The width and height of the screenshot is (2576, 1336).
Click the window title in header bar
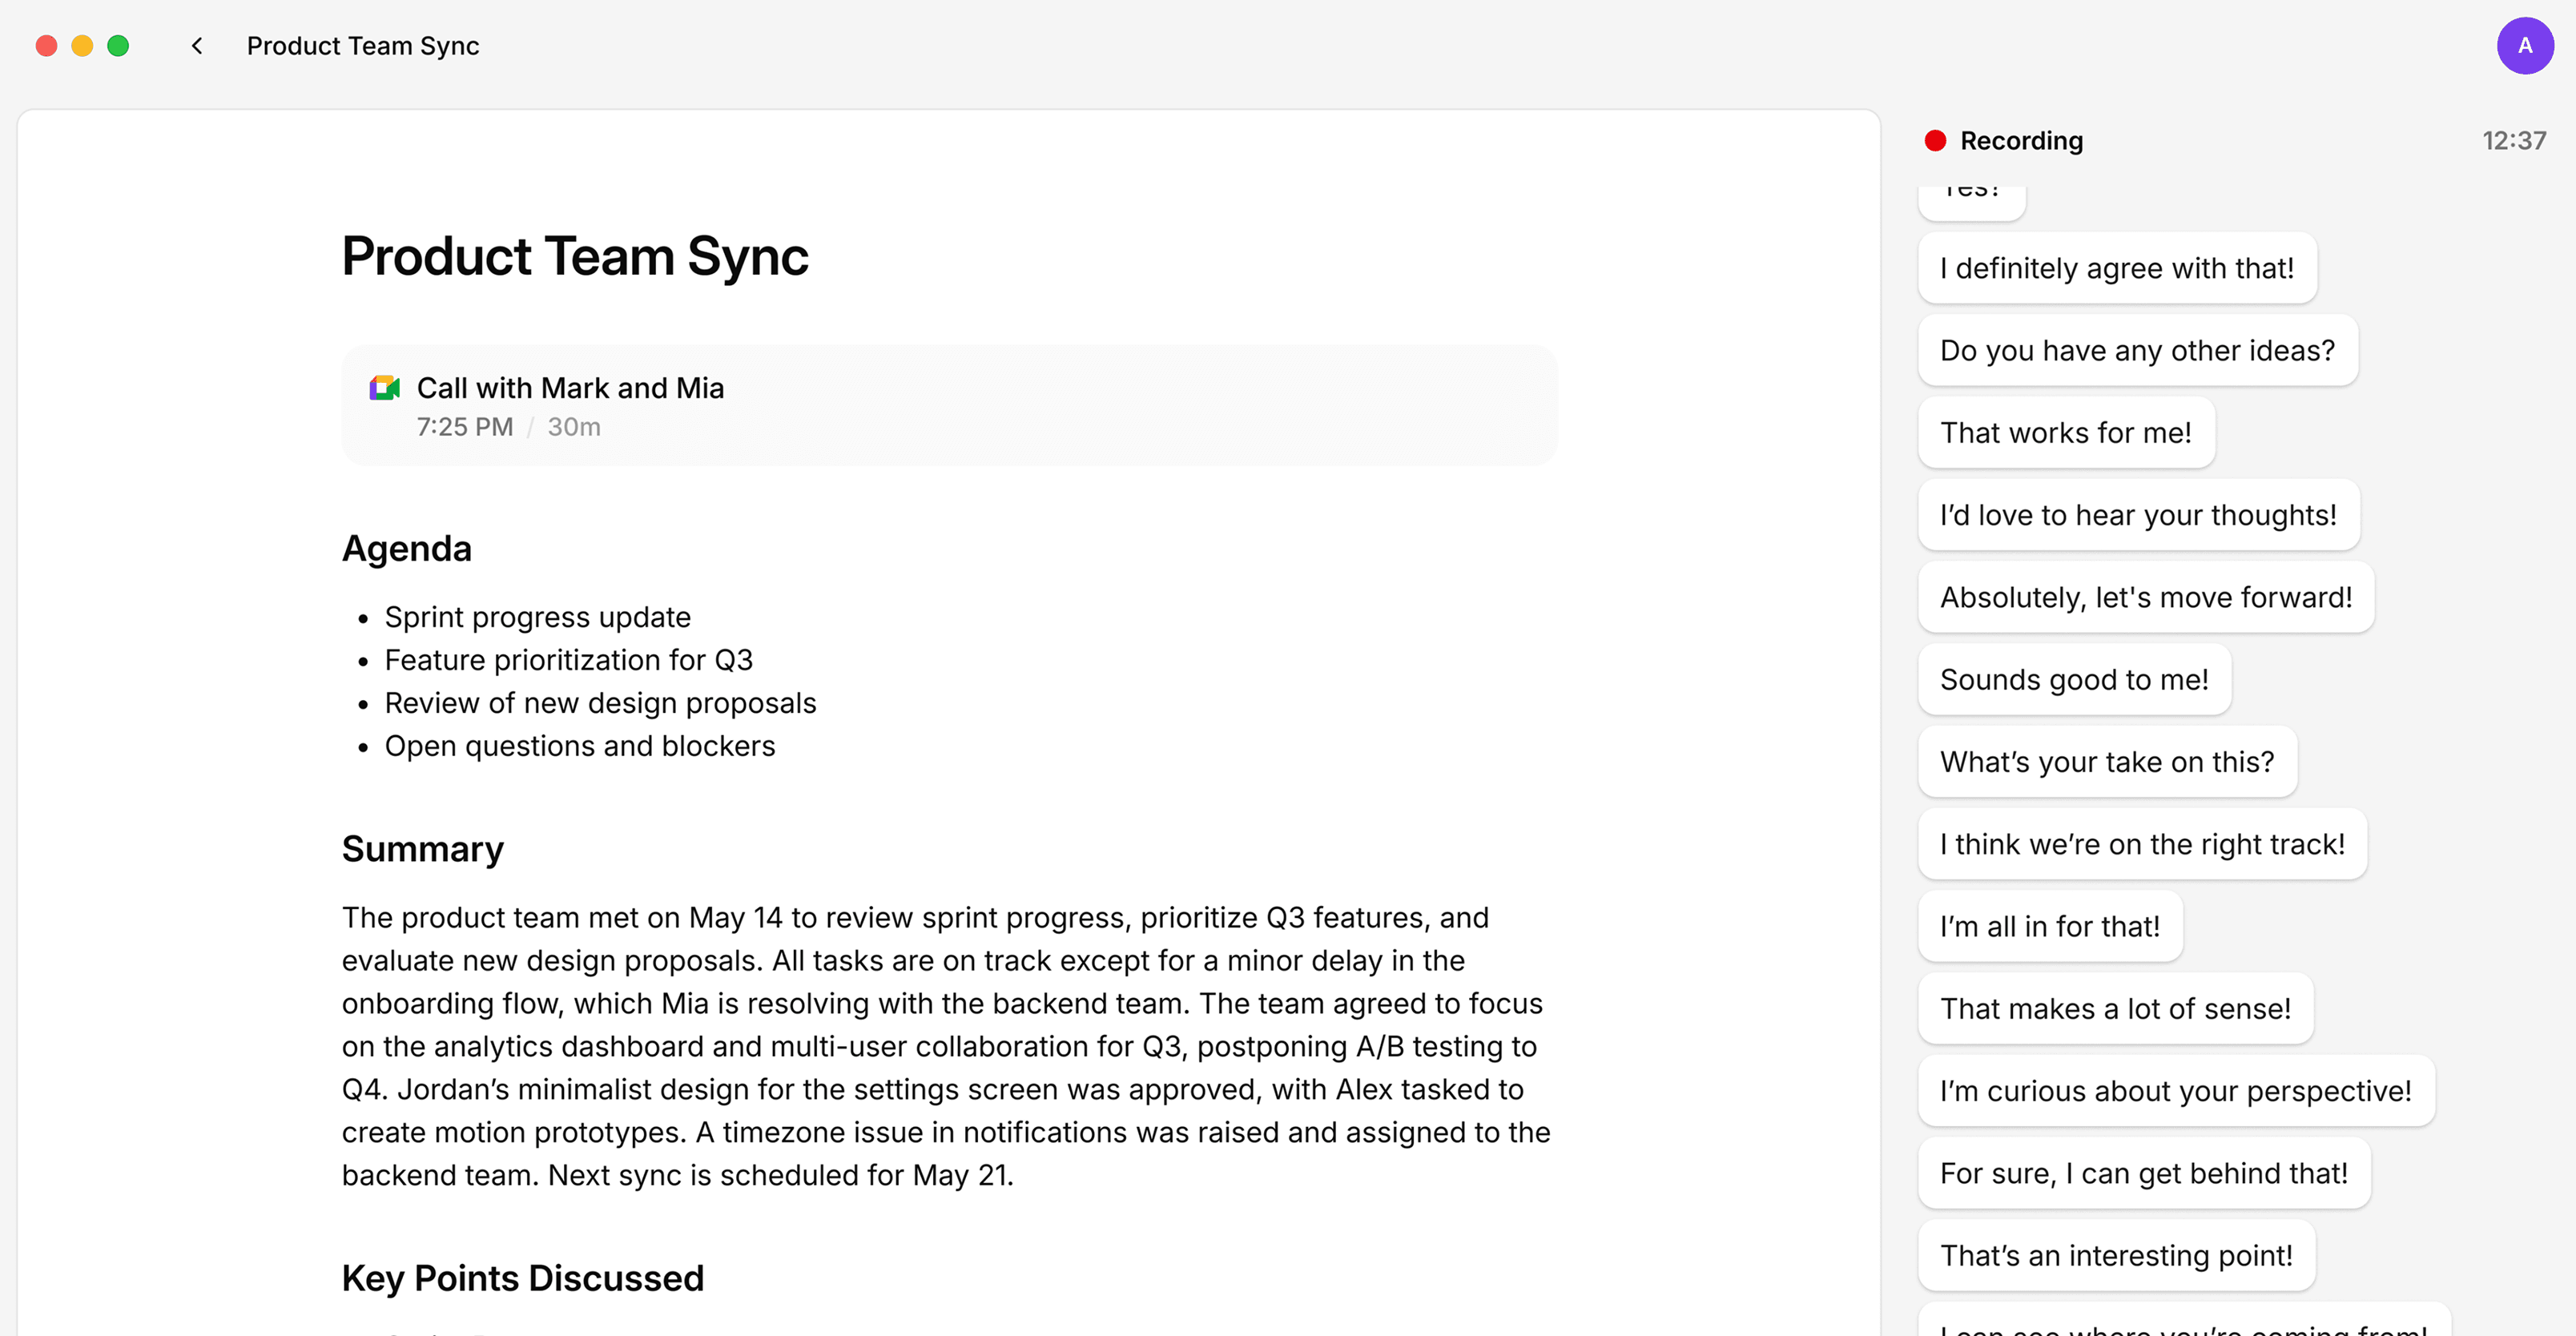tap(363, 46)
